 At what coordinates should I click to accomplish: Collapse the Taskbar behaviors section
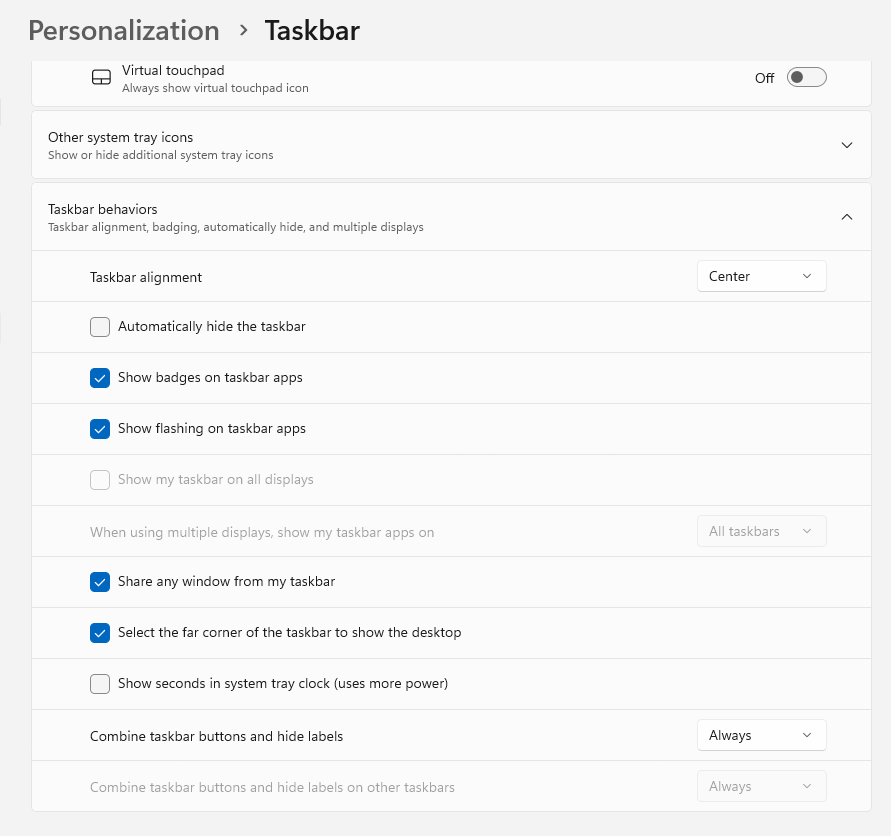(847, 217)
